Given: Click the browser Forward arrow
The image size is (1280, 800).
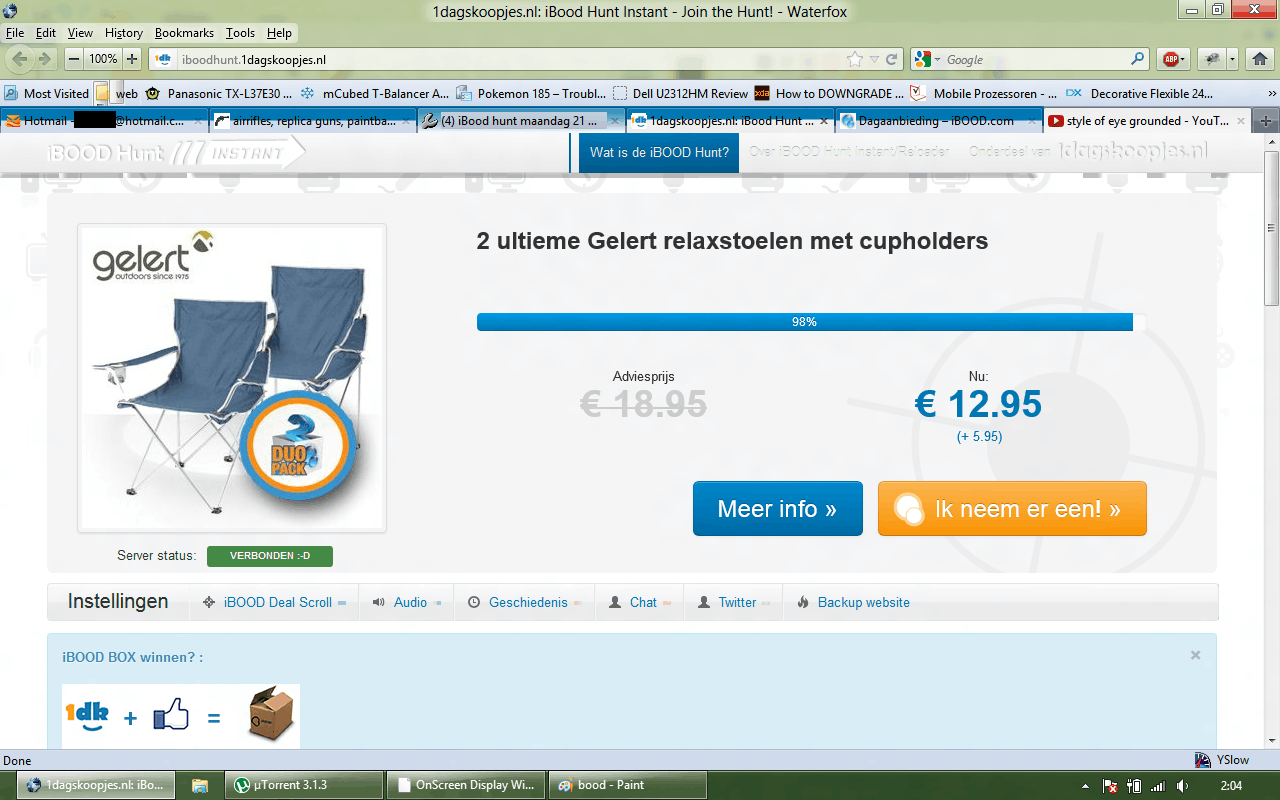Looking at the screenshot, I should pyautogui.click(x=43, y=59).
